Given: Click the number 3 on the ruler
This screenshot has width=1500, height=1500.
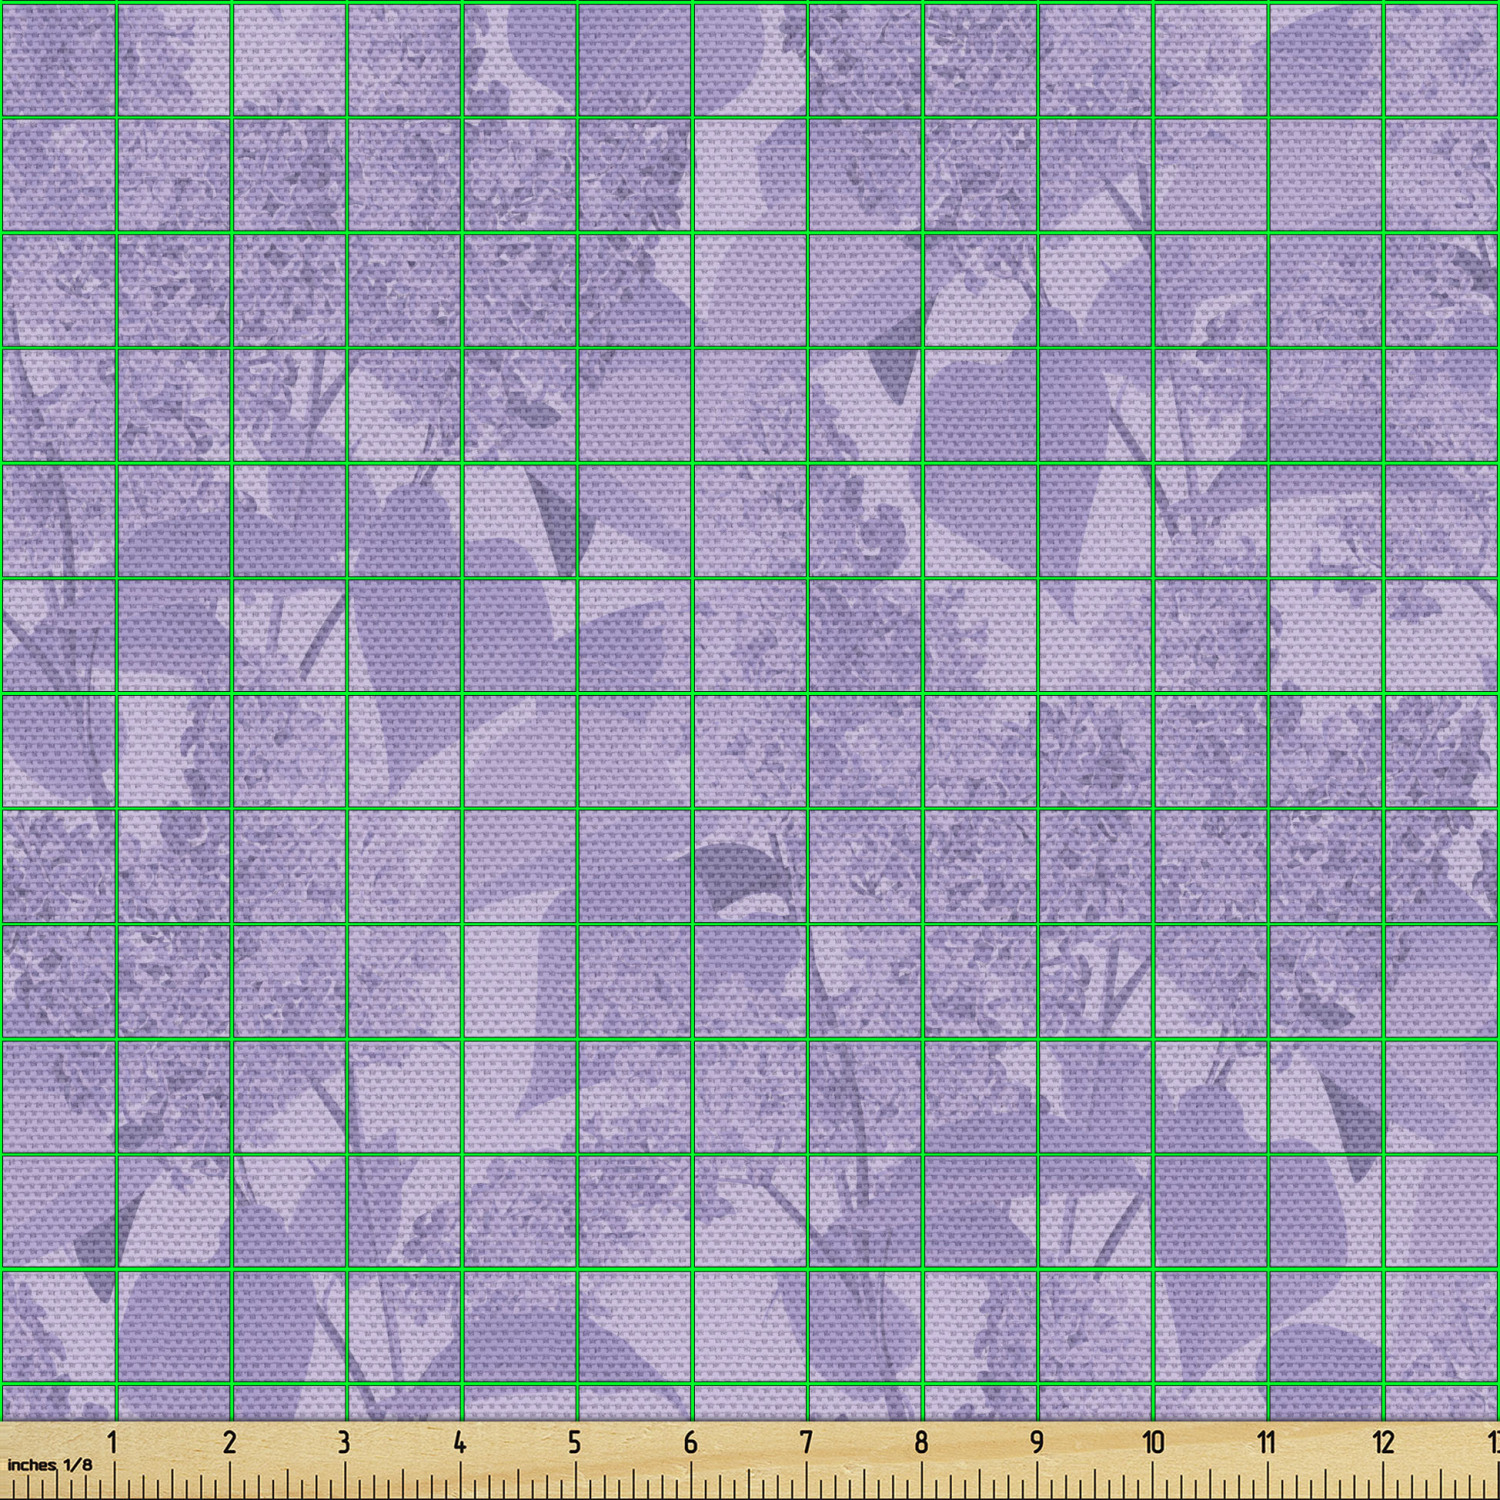Looking at the screenshot, I should pos(344,1442).
